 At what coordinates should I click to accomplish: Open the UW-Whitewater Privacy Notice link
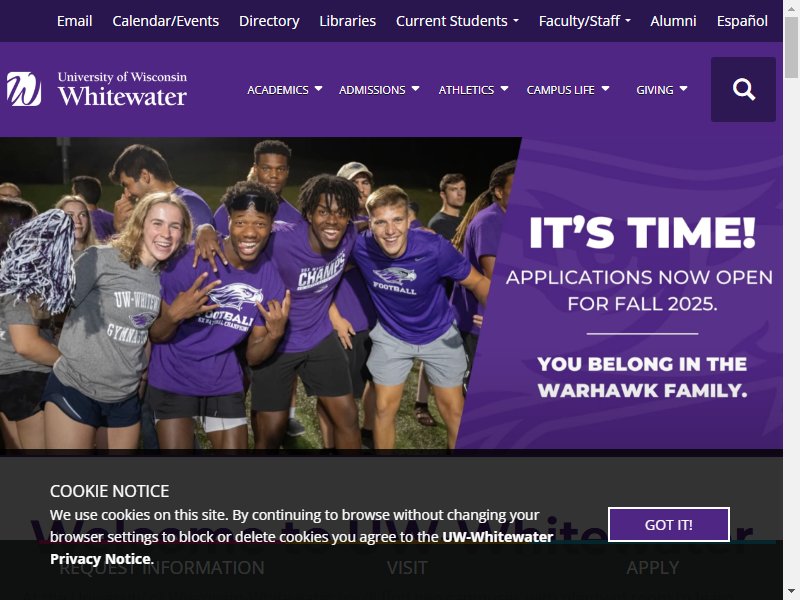(302, 547)
